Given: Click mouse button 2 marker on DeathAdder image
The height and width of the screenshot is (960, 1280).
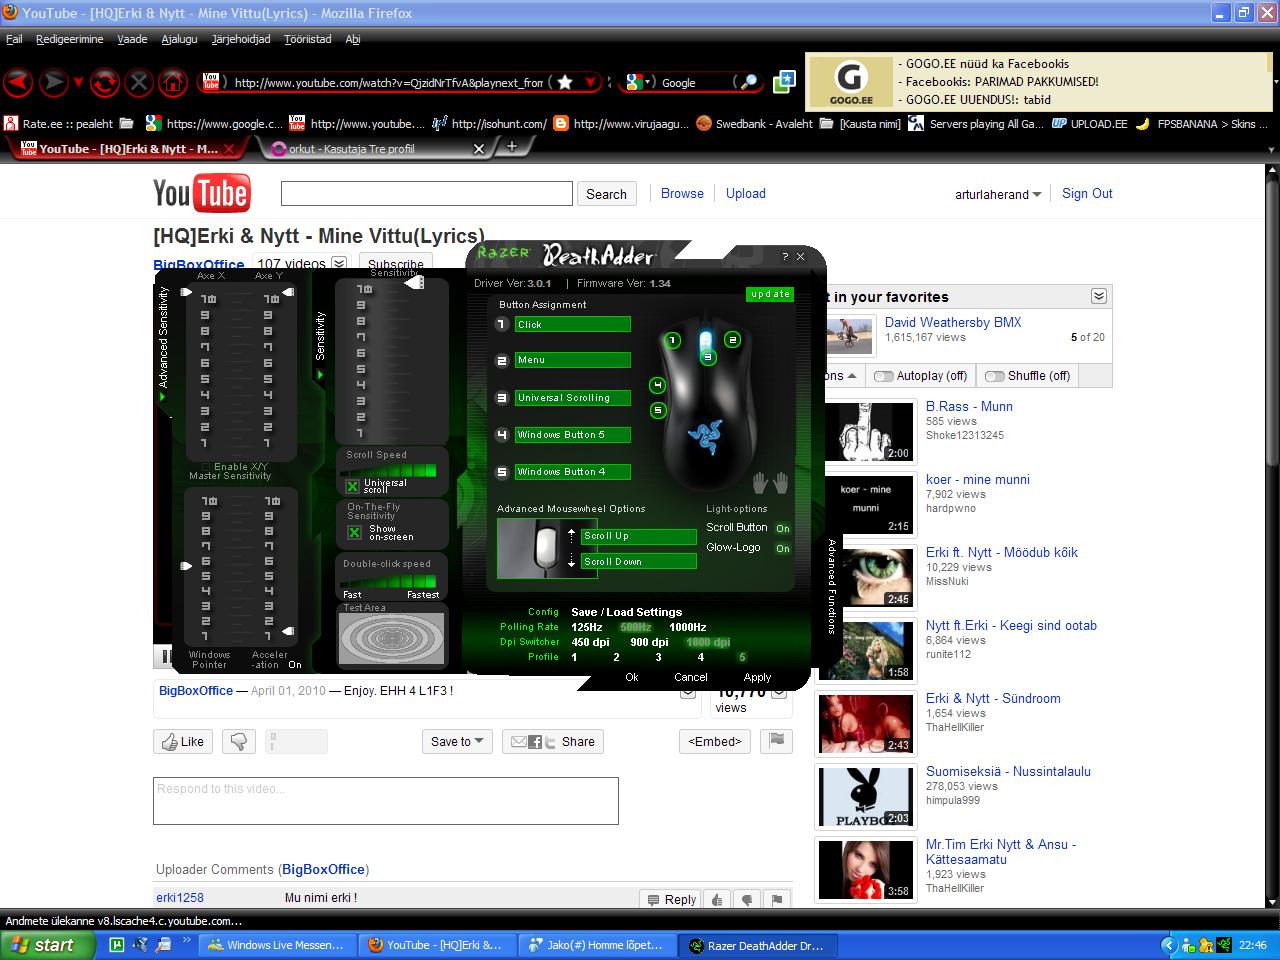Looking at the screenshot, I should [733, 340].
